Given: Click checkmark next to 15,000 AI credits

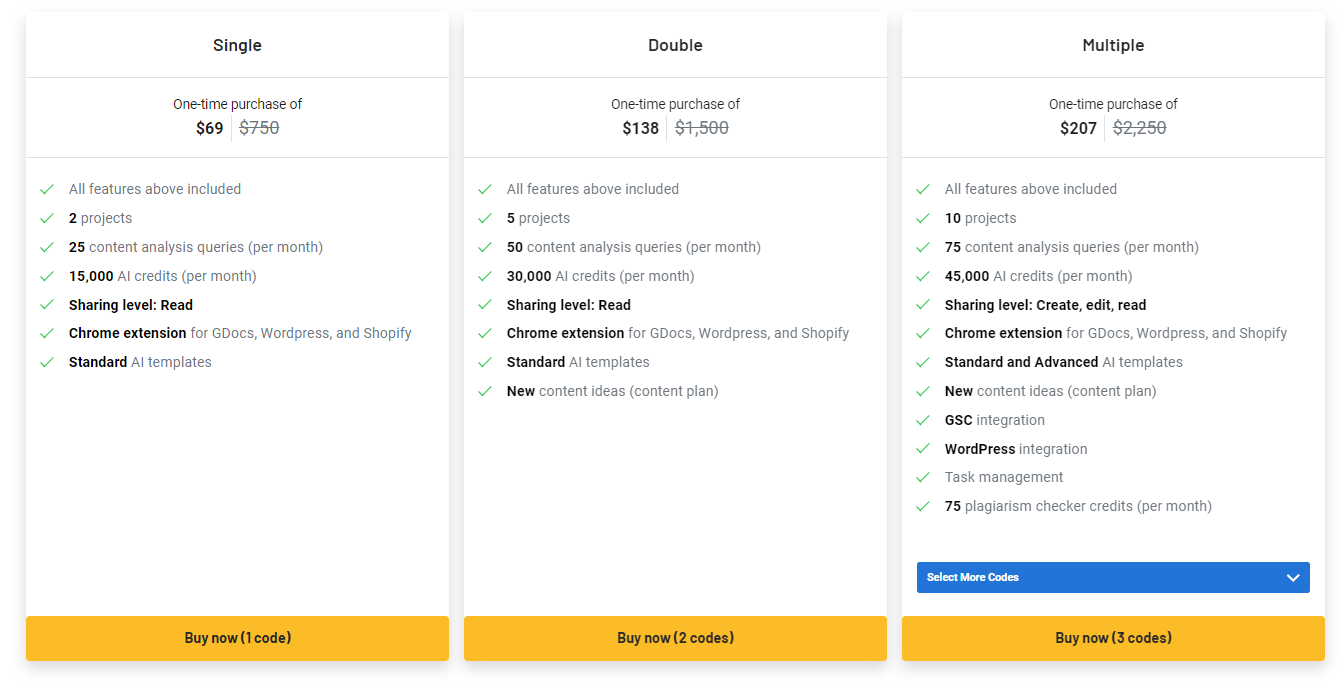Looking at the screenshot, I should point(47,276).
